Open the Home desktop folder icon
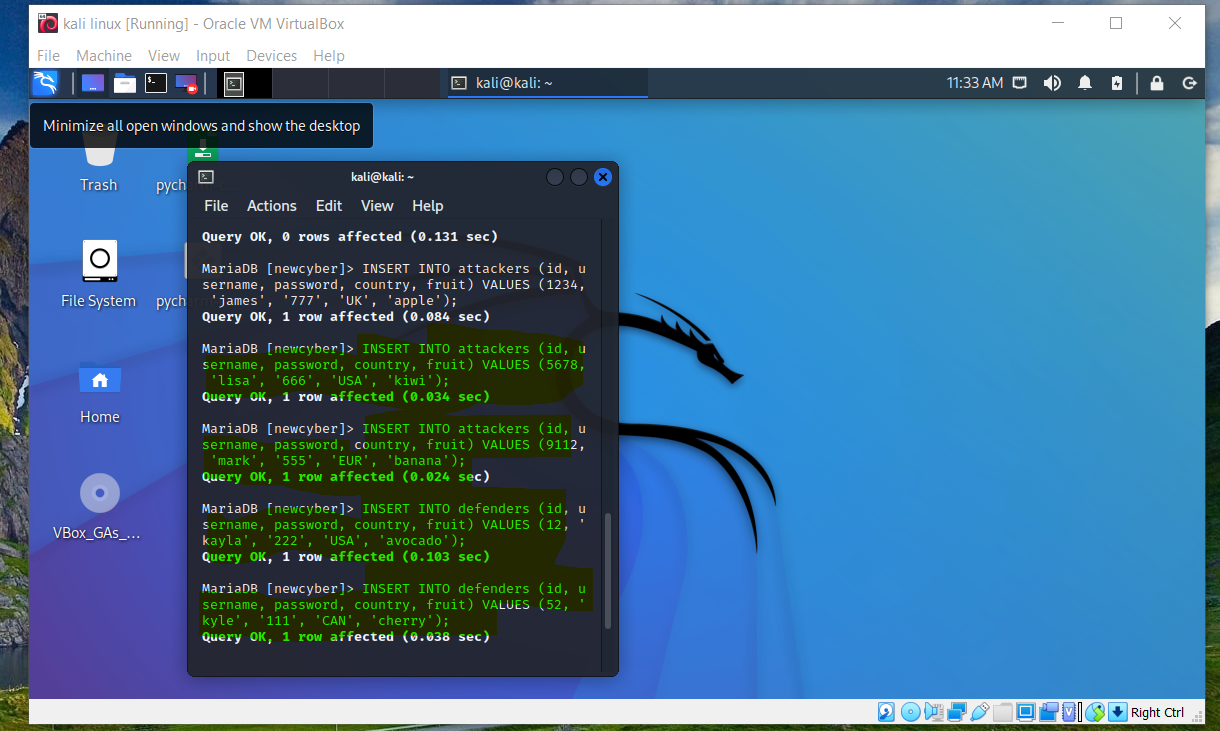Image resolution: width=1220 pixels, height=731 pixels. click(100, 392)
